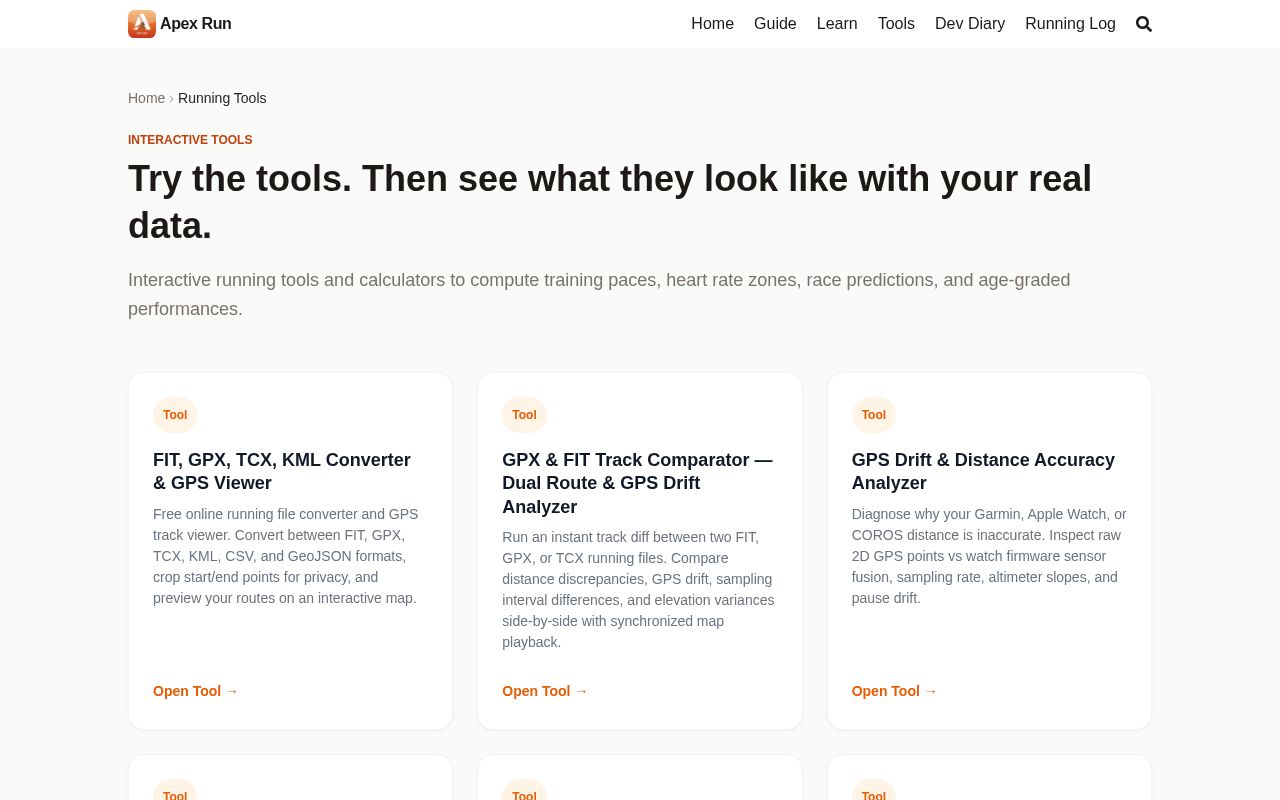Click the Home breadcrumb link
1280x800 pixels.
[146, 98]
